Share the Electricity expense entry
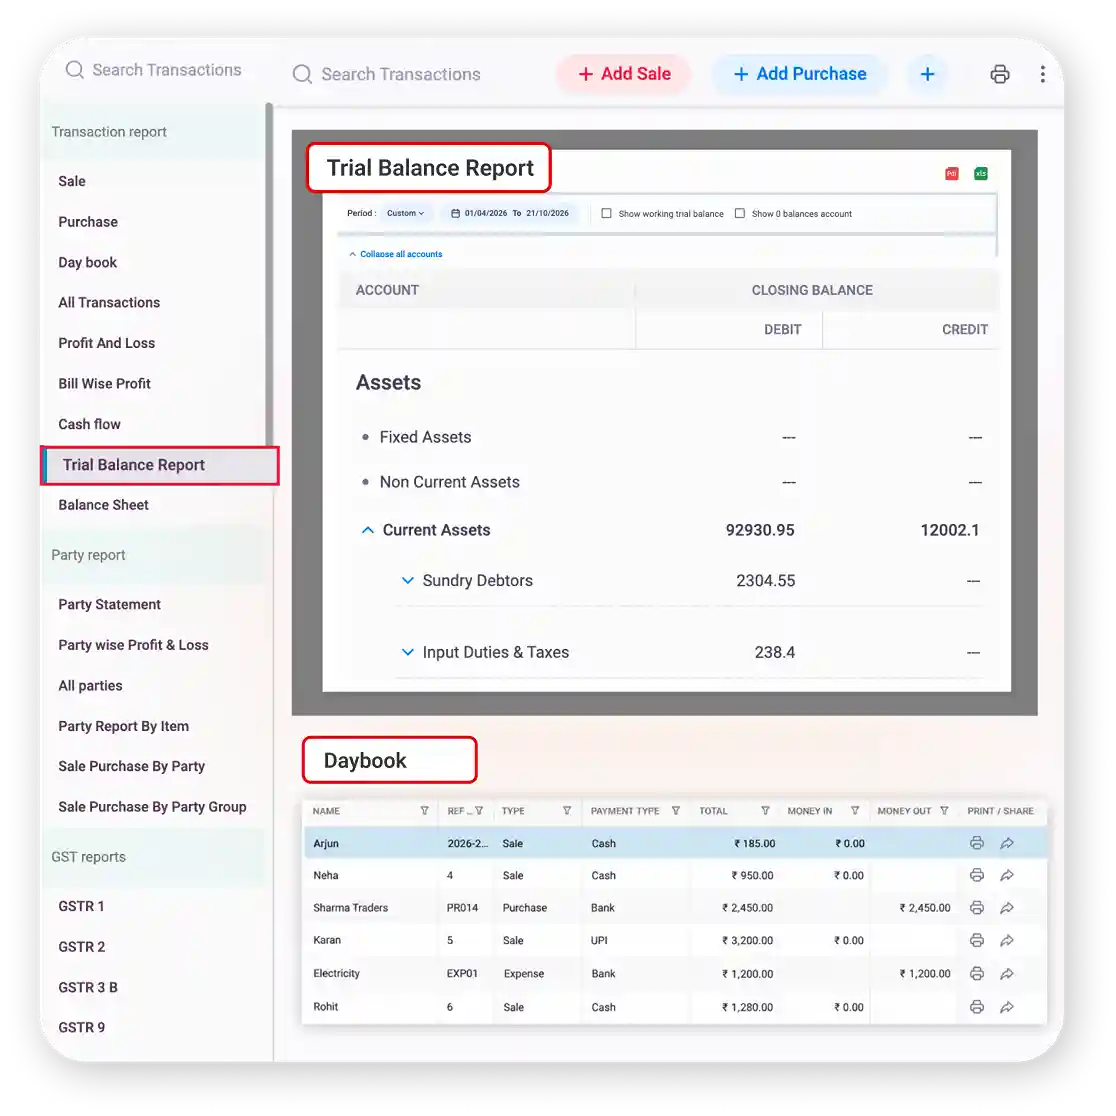Viewport: 1116px width, 1116px height. 1006,973
